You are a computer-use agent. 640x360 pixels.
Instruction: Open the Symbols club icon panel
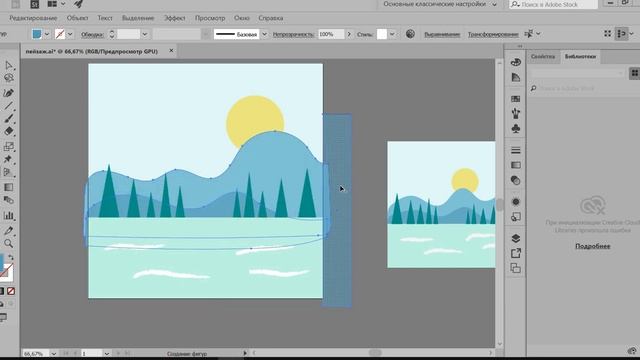tap(516, 129)
